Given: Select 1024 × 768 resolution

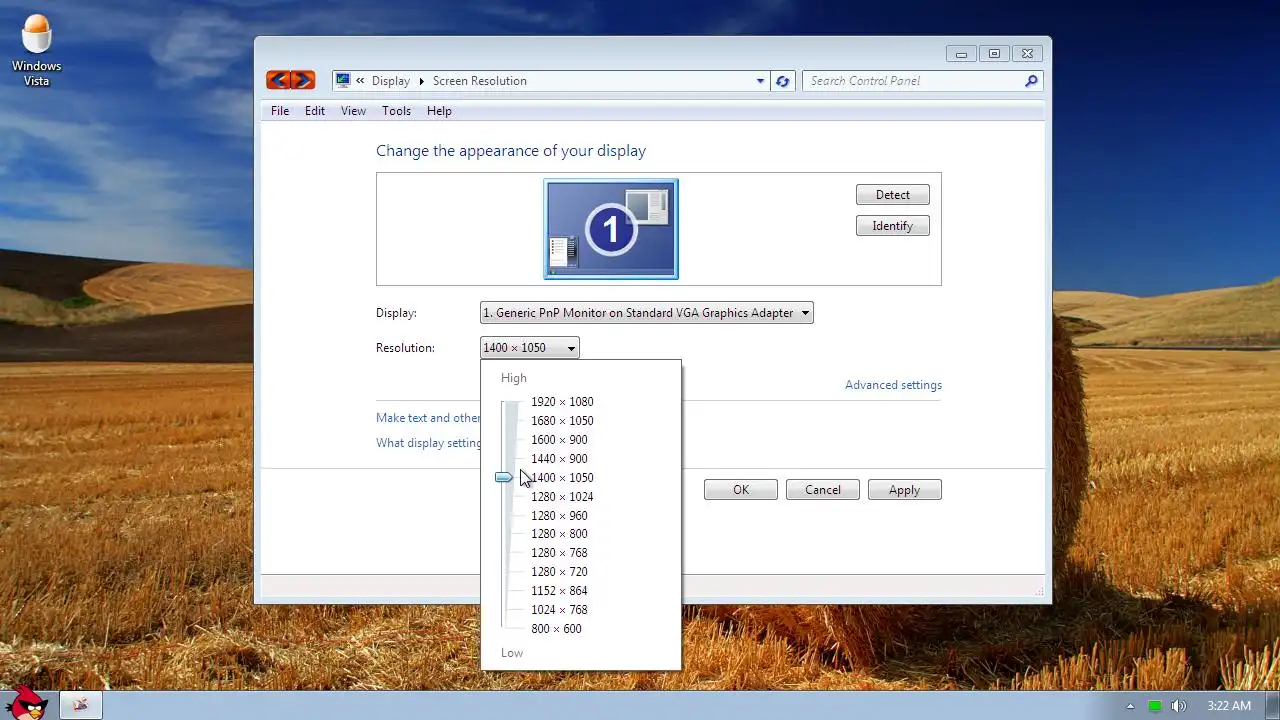Looking at the screenshot, I should [x=559, y=610].
